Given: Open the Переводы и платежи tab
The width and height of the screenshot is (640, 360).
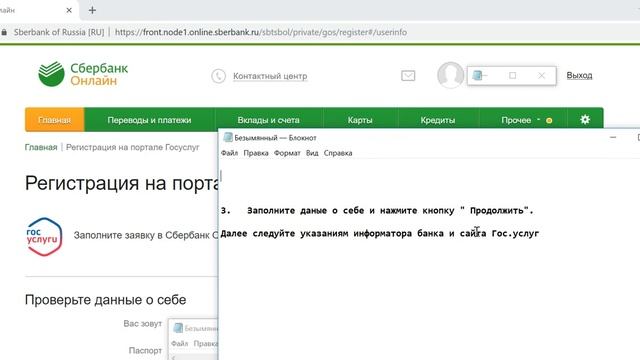Looking at the screenshot, I should click(149, 120).
